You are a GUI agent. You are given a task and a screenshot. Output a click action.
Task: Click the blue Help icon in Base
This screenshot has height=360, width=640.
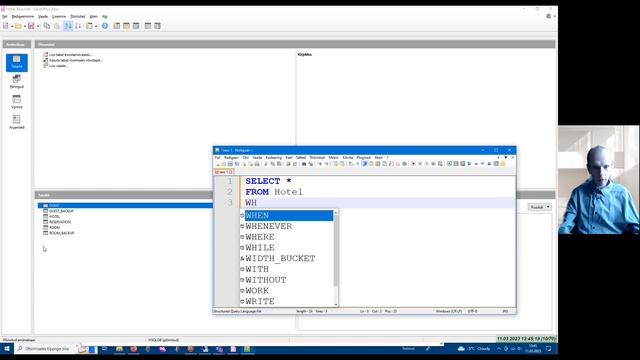[105, 26]
